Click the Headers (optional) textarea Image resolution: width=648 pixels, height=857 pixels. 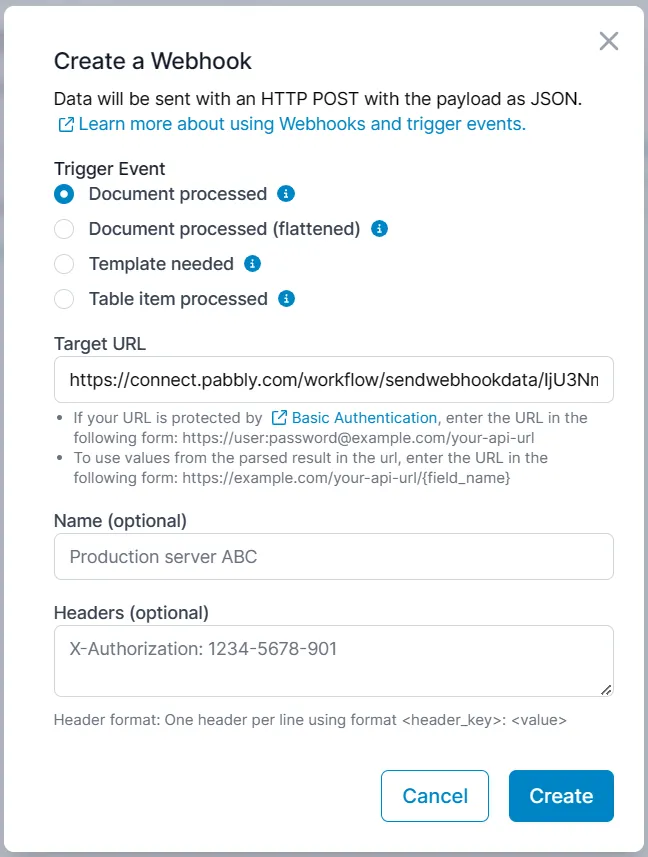334,660
